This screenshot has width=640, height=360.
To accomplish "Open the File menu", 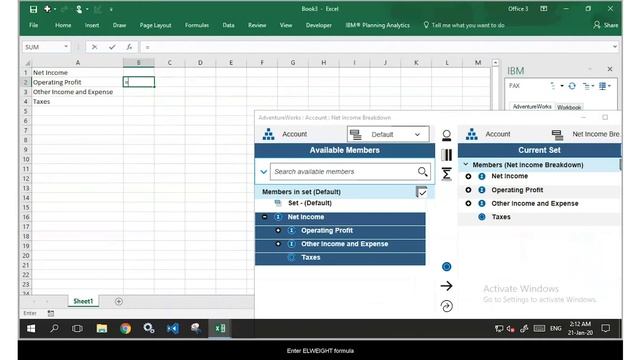I will point(33,25).
